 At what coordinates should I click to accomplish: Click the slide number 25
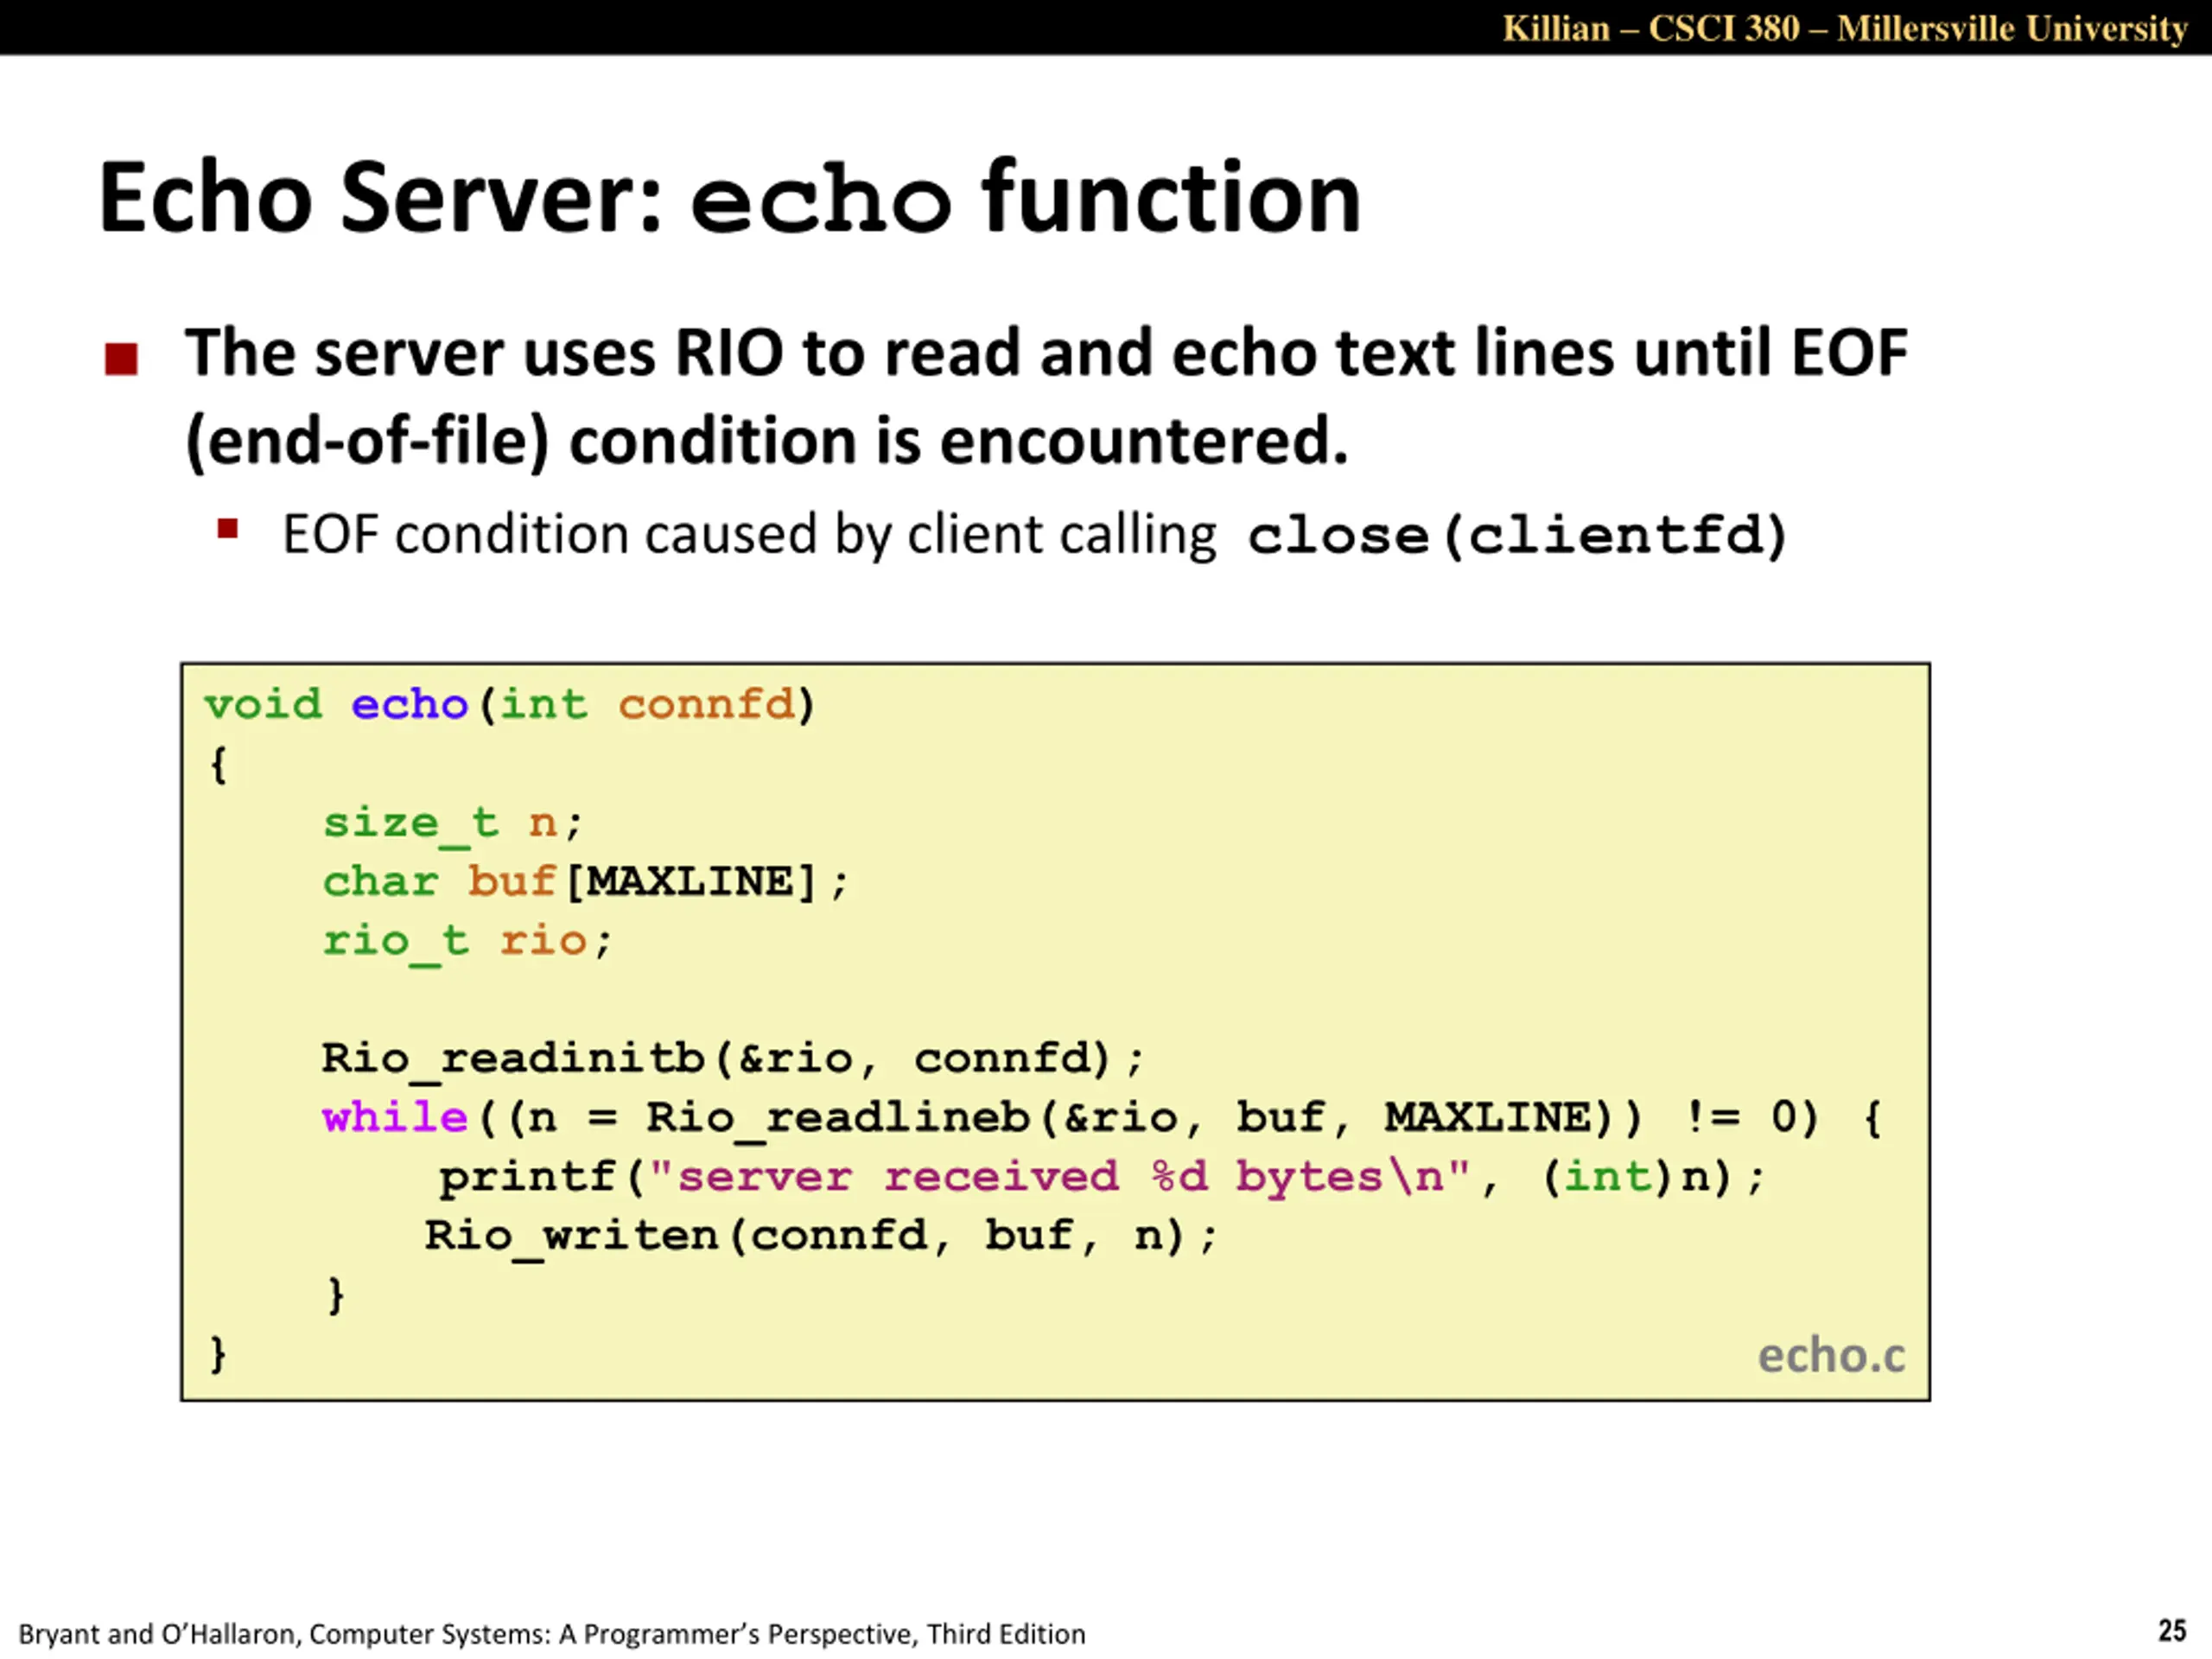pyautogui.click(x=2172, y=1631)
